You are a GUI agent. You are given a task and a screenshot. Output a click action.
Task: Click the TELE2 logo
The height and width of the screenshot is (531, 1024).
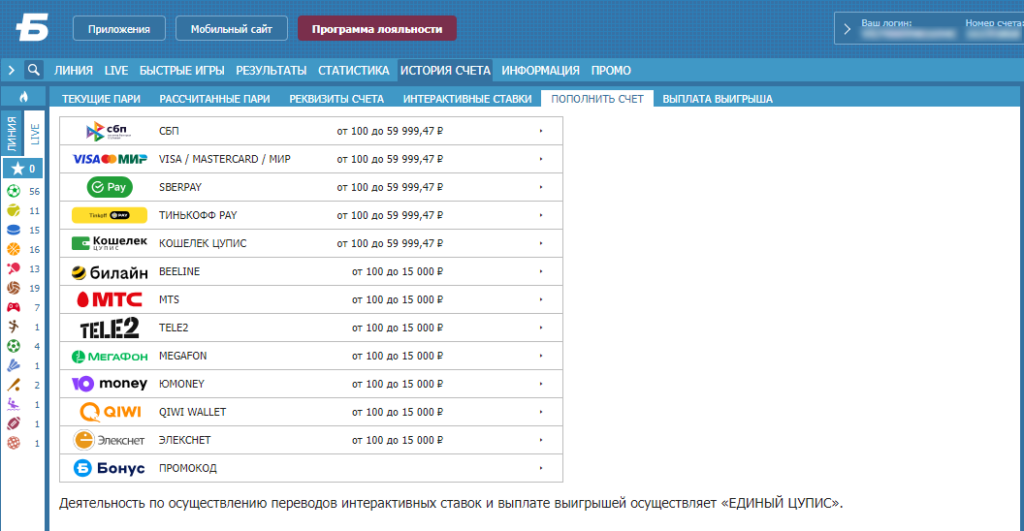109,328
